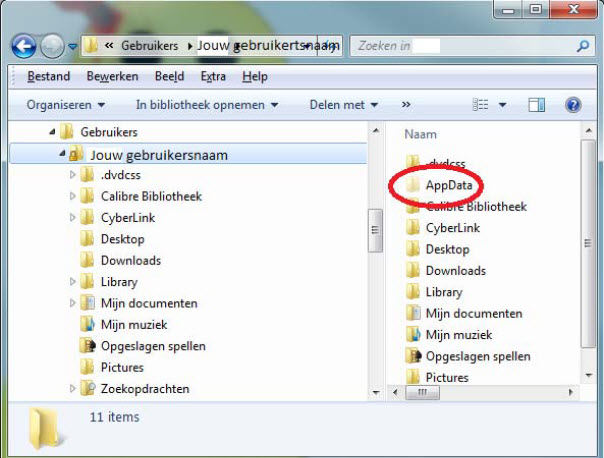Expand Zoekopdrachten in the tree

pos(72,389)
